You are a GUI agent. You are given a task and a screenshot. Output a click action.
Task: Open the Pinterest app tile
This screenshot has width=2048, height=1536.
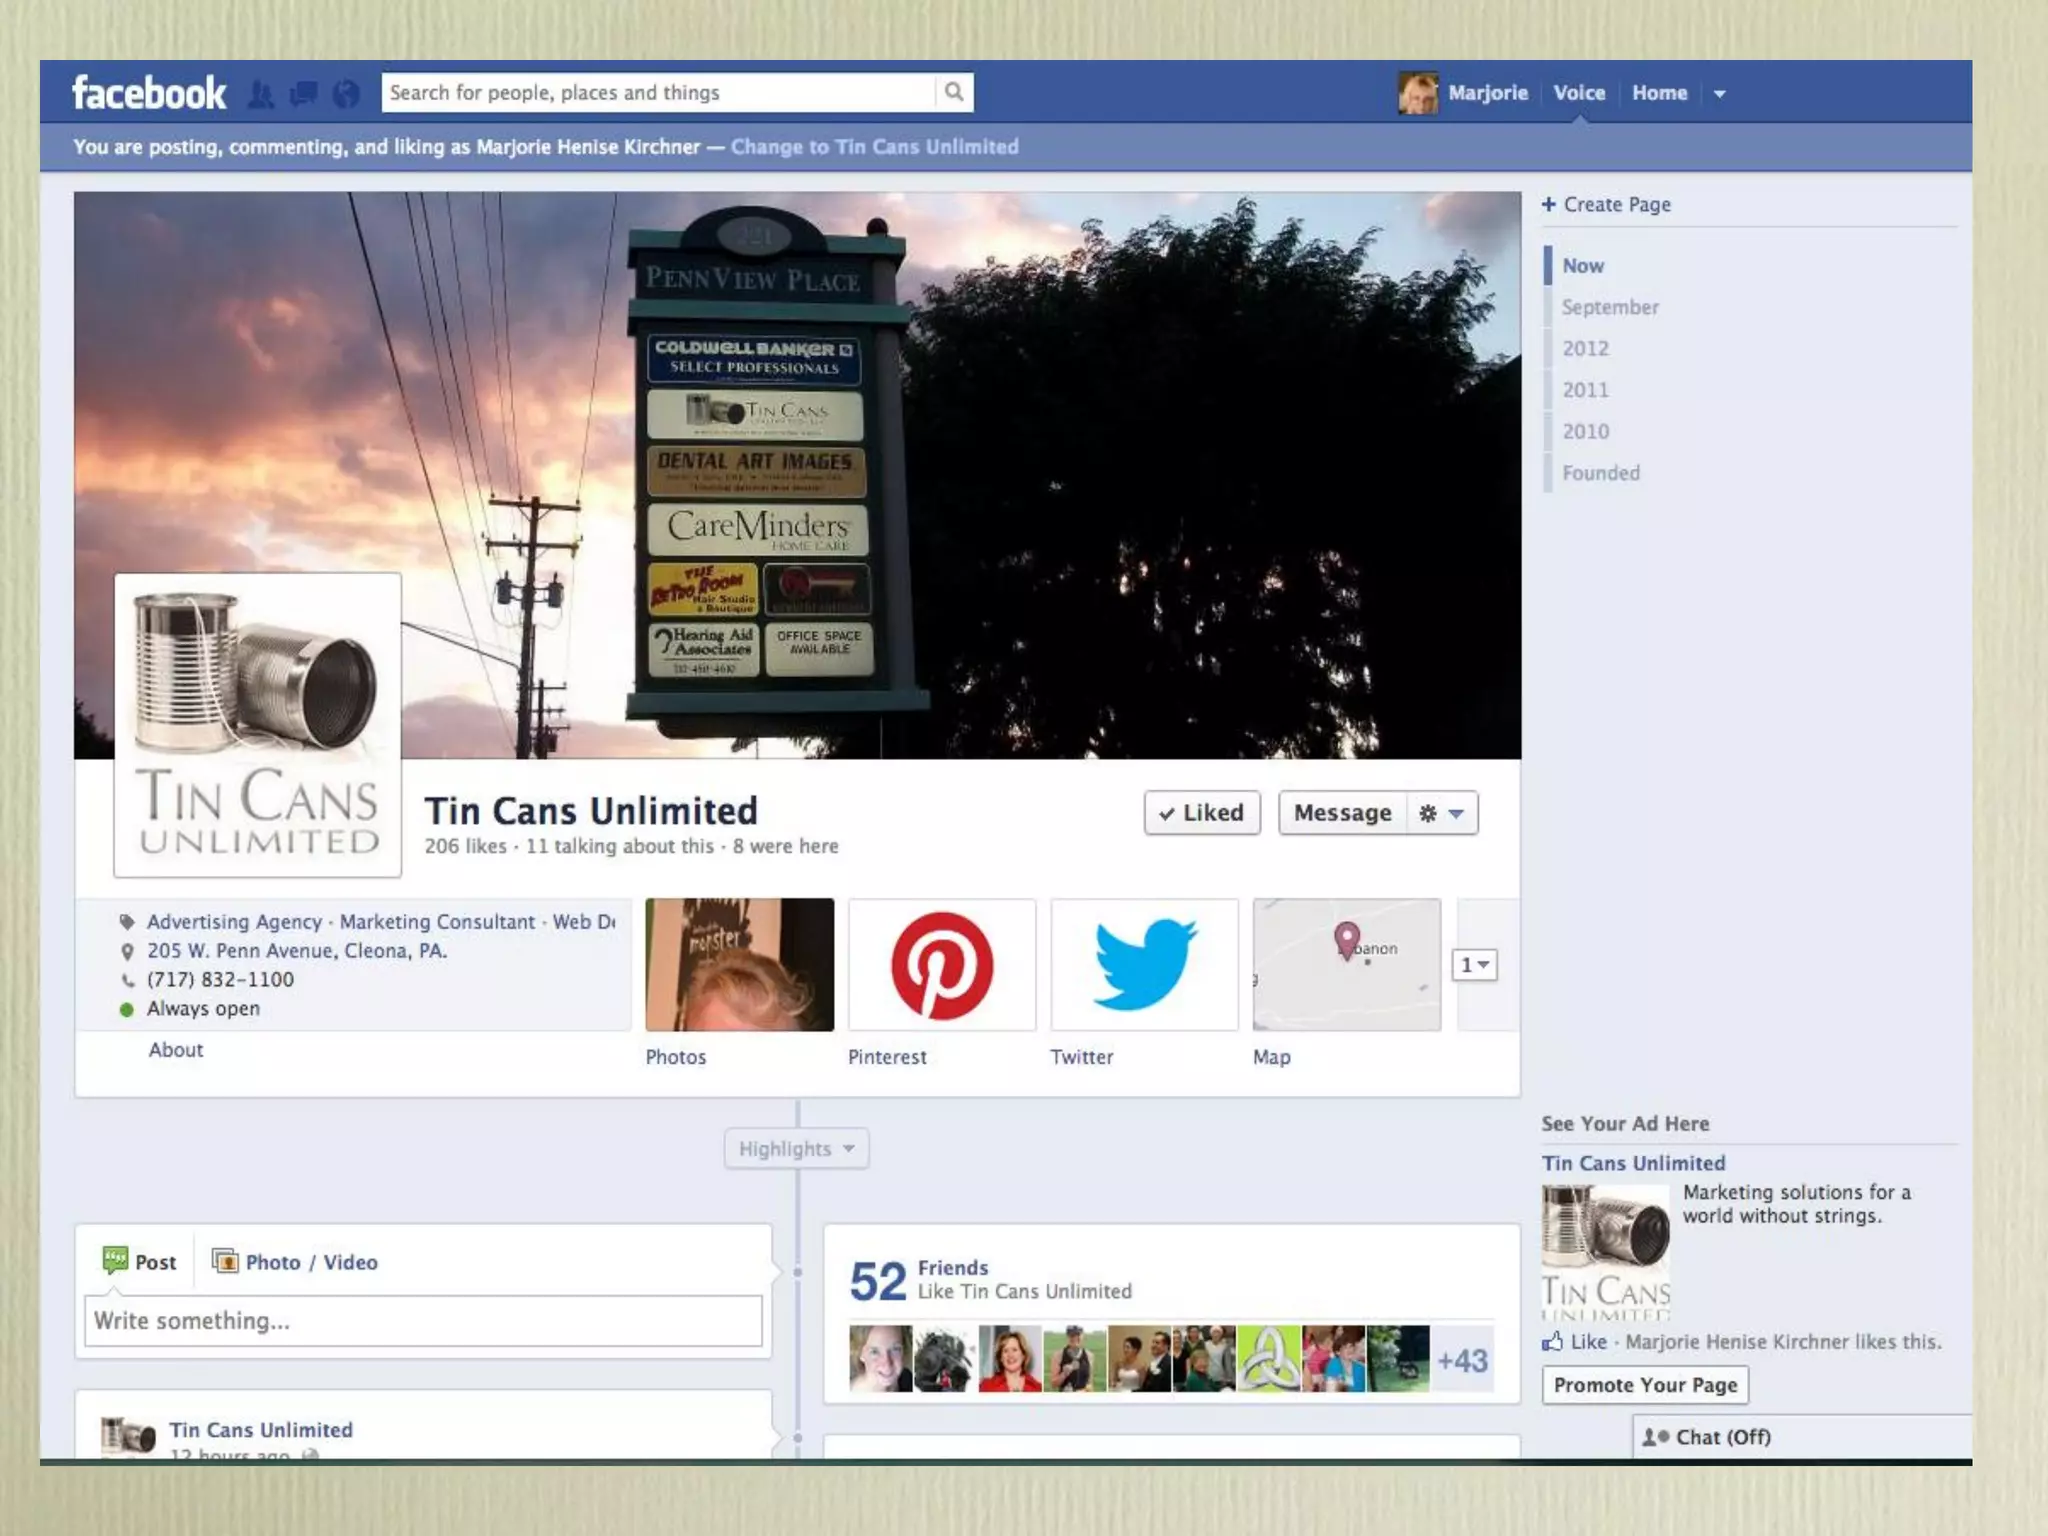(x=941, y=965)
